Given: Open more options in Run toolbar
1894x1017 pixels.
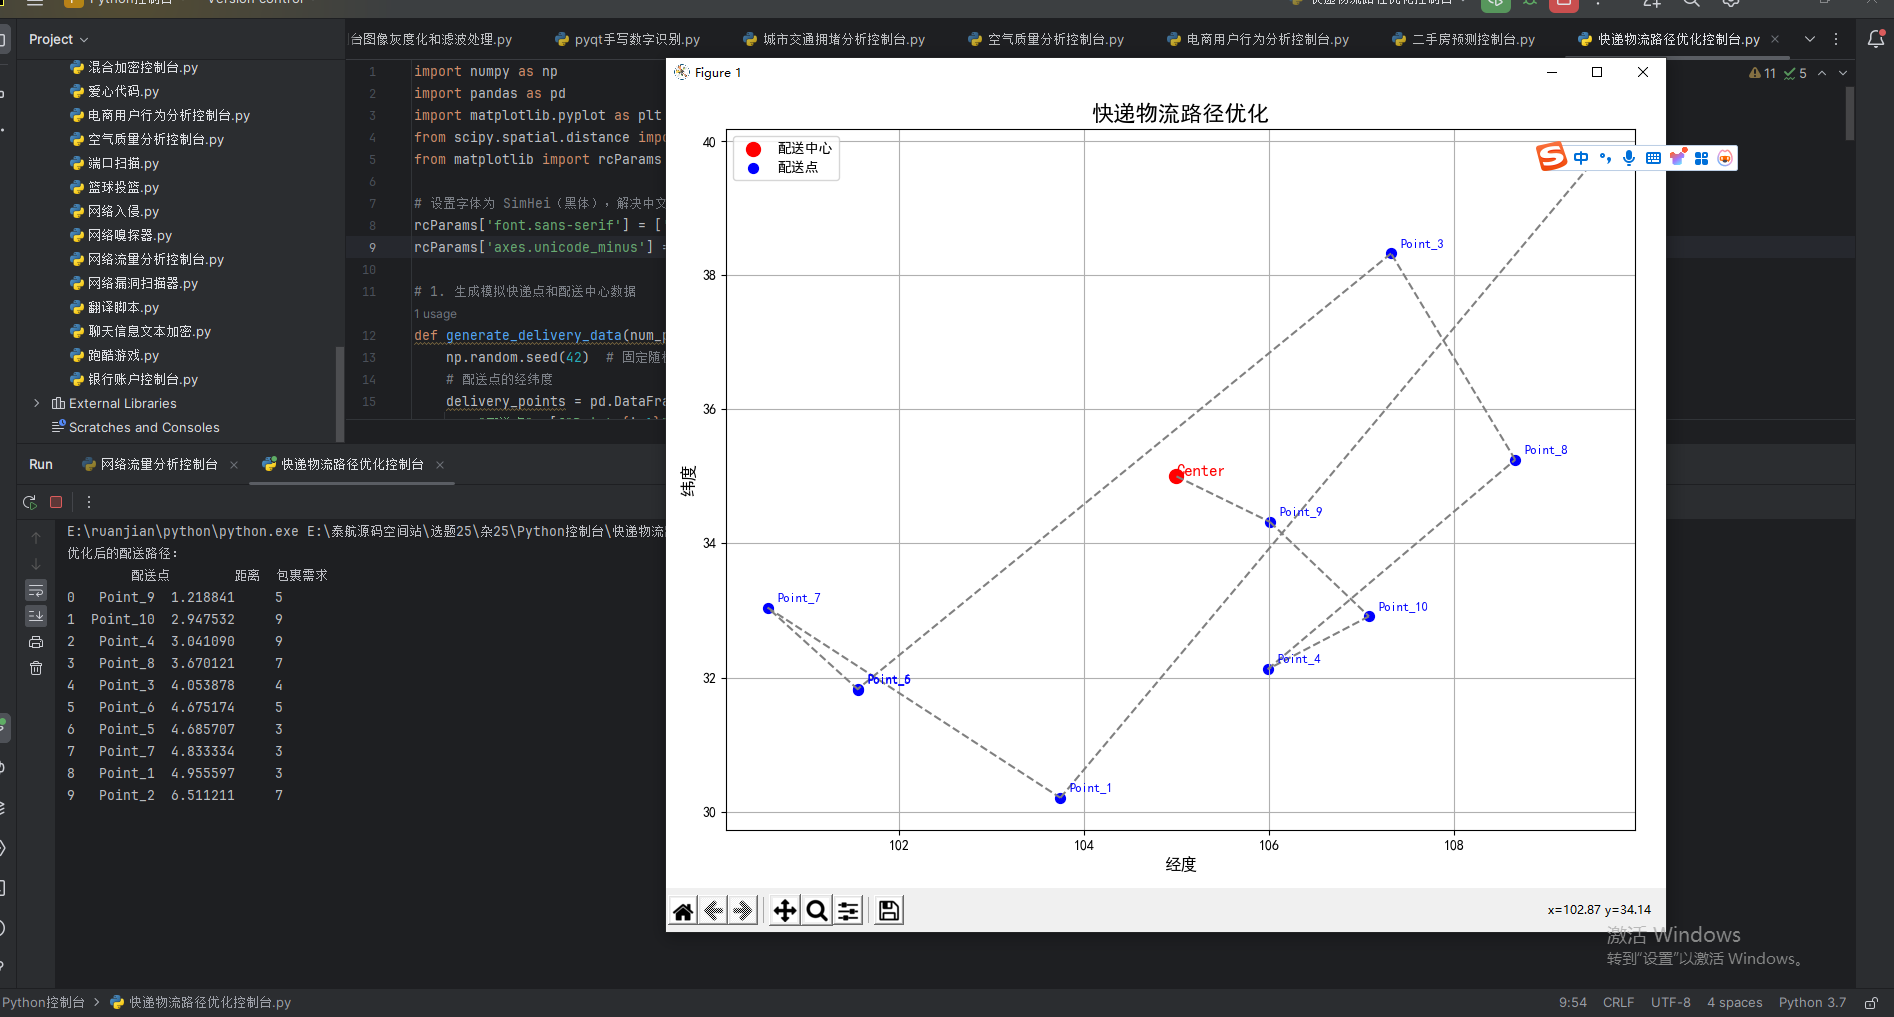Looking at the screenshot, I should (x=89, y=502).
